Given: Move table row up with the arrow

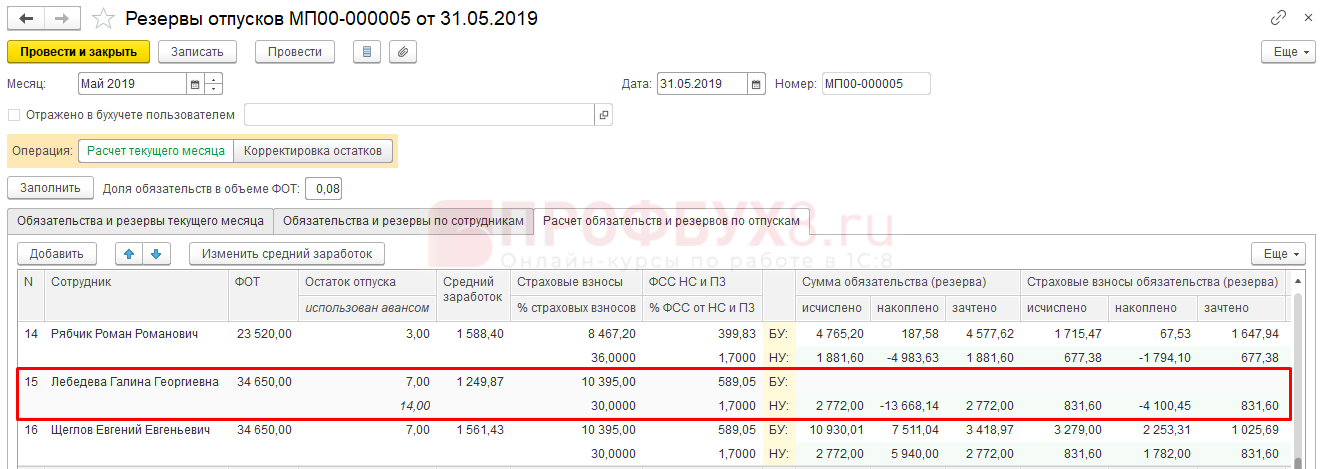Looking at the screenshot, I should (x=128, y=254).
